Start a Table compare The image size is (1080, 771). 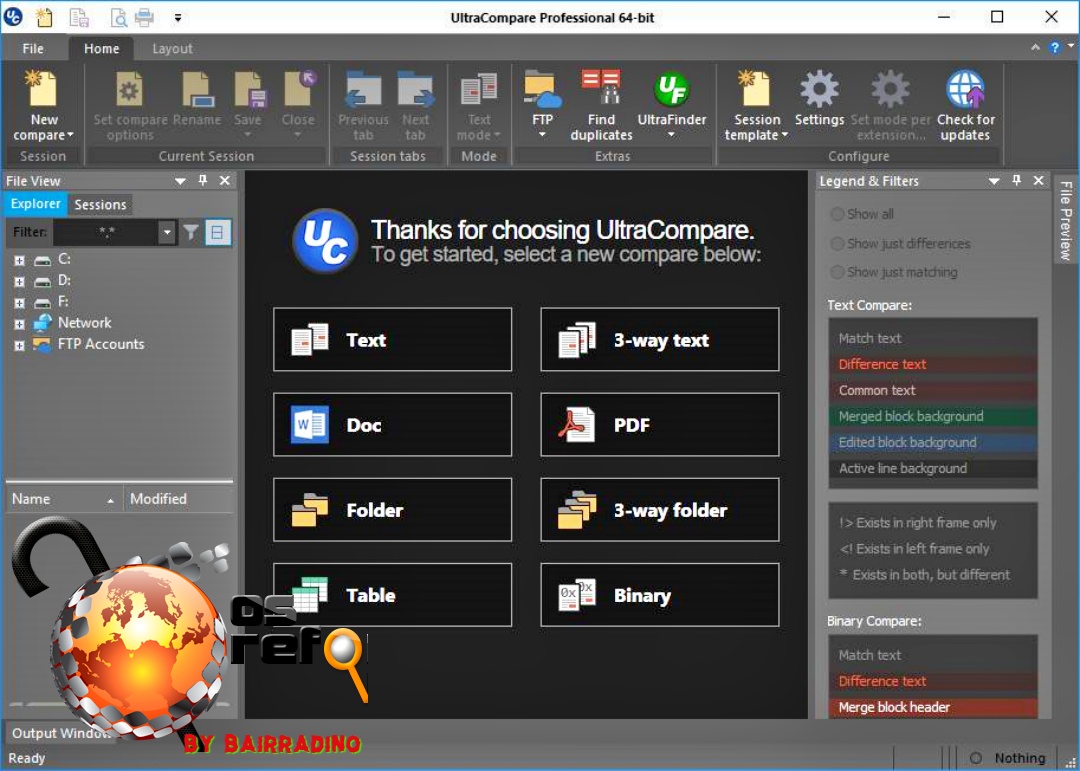pyautogui.click(x=393, y=595)
